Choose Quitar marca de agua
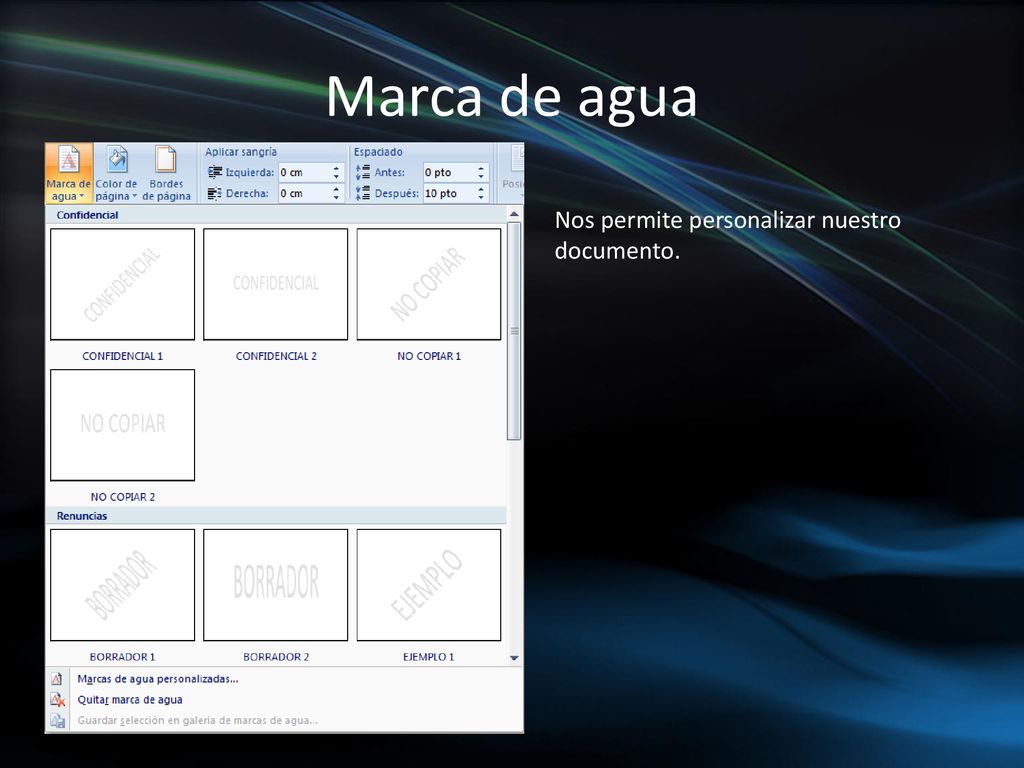This screenshot has width=1024, height=768. coord(130,700)
